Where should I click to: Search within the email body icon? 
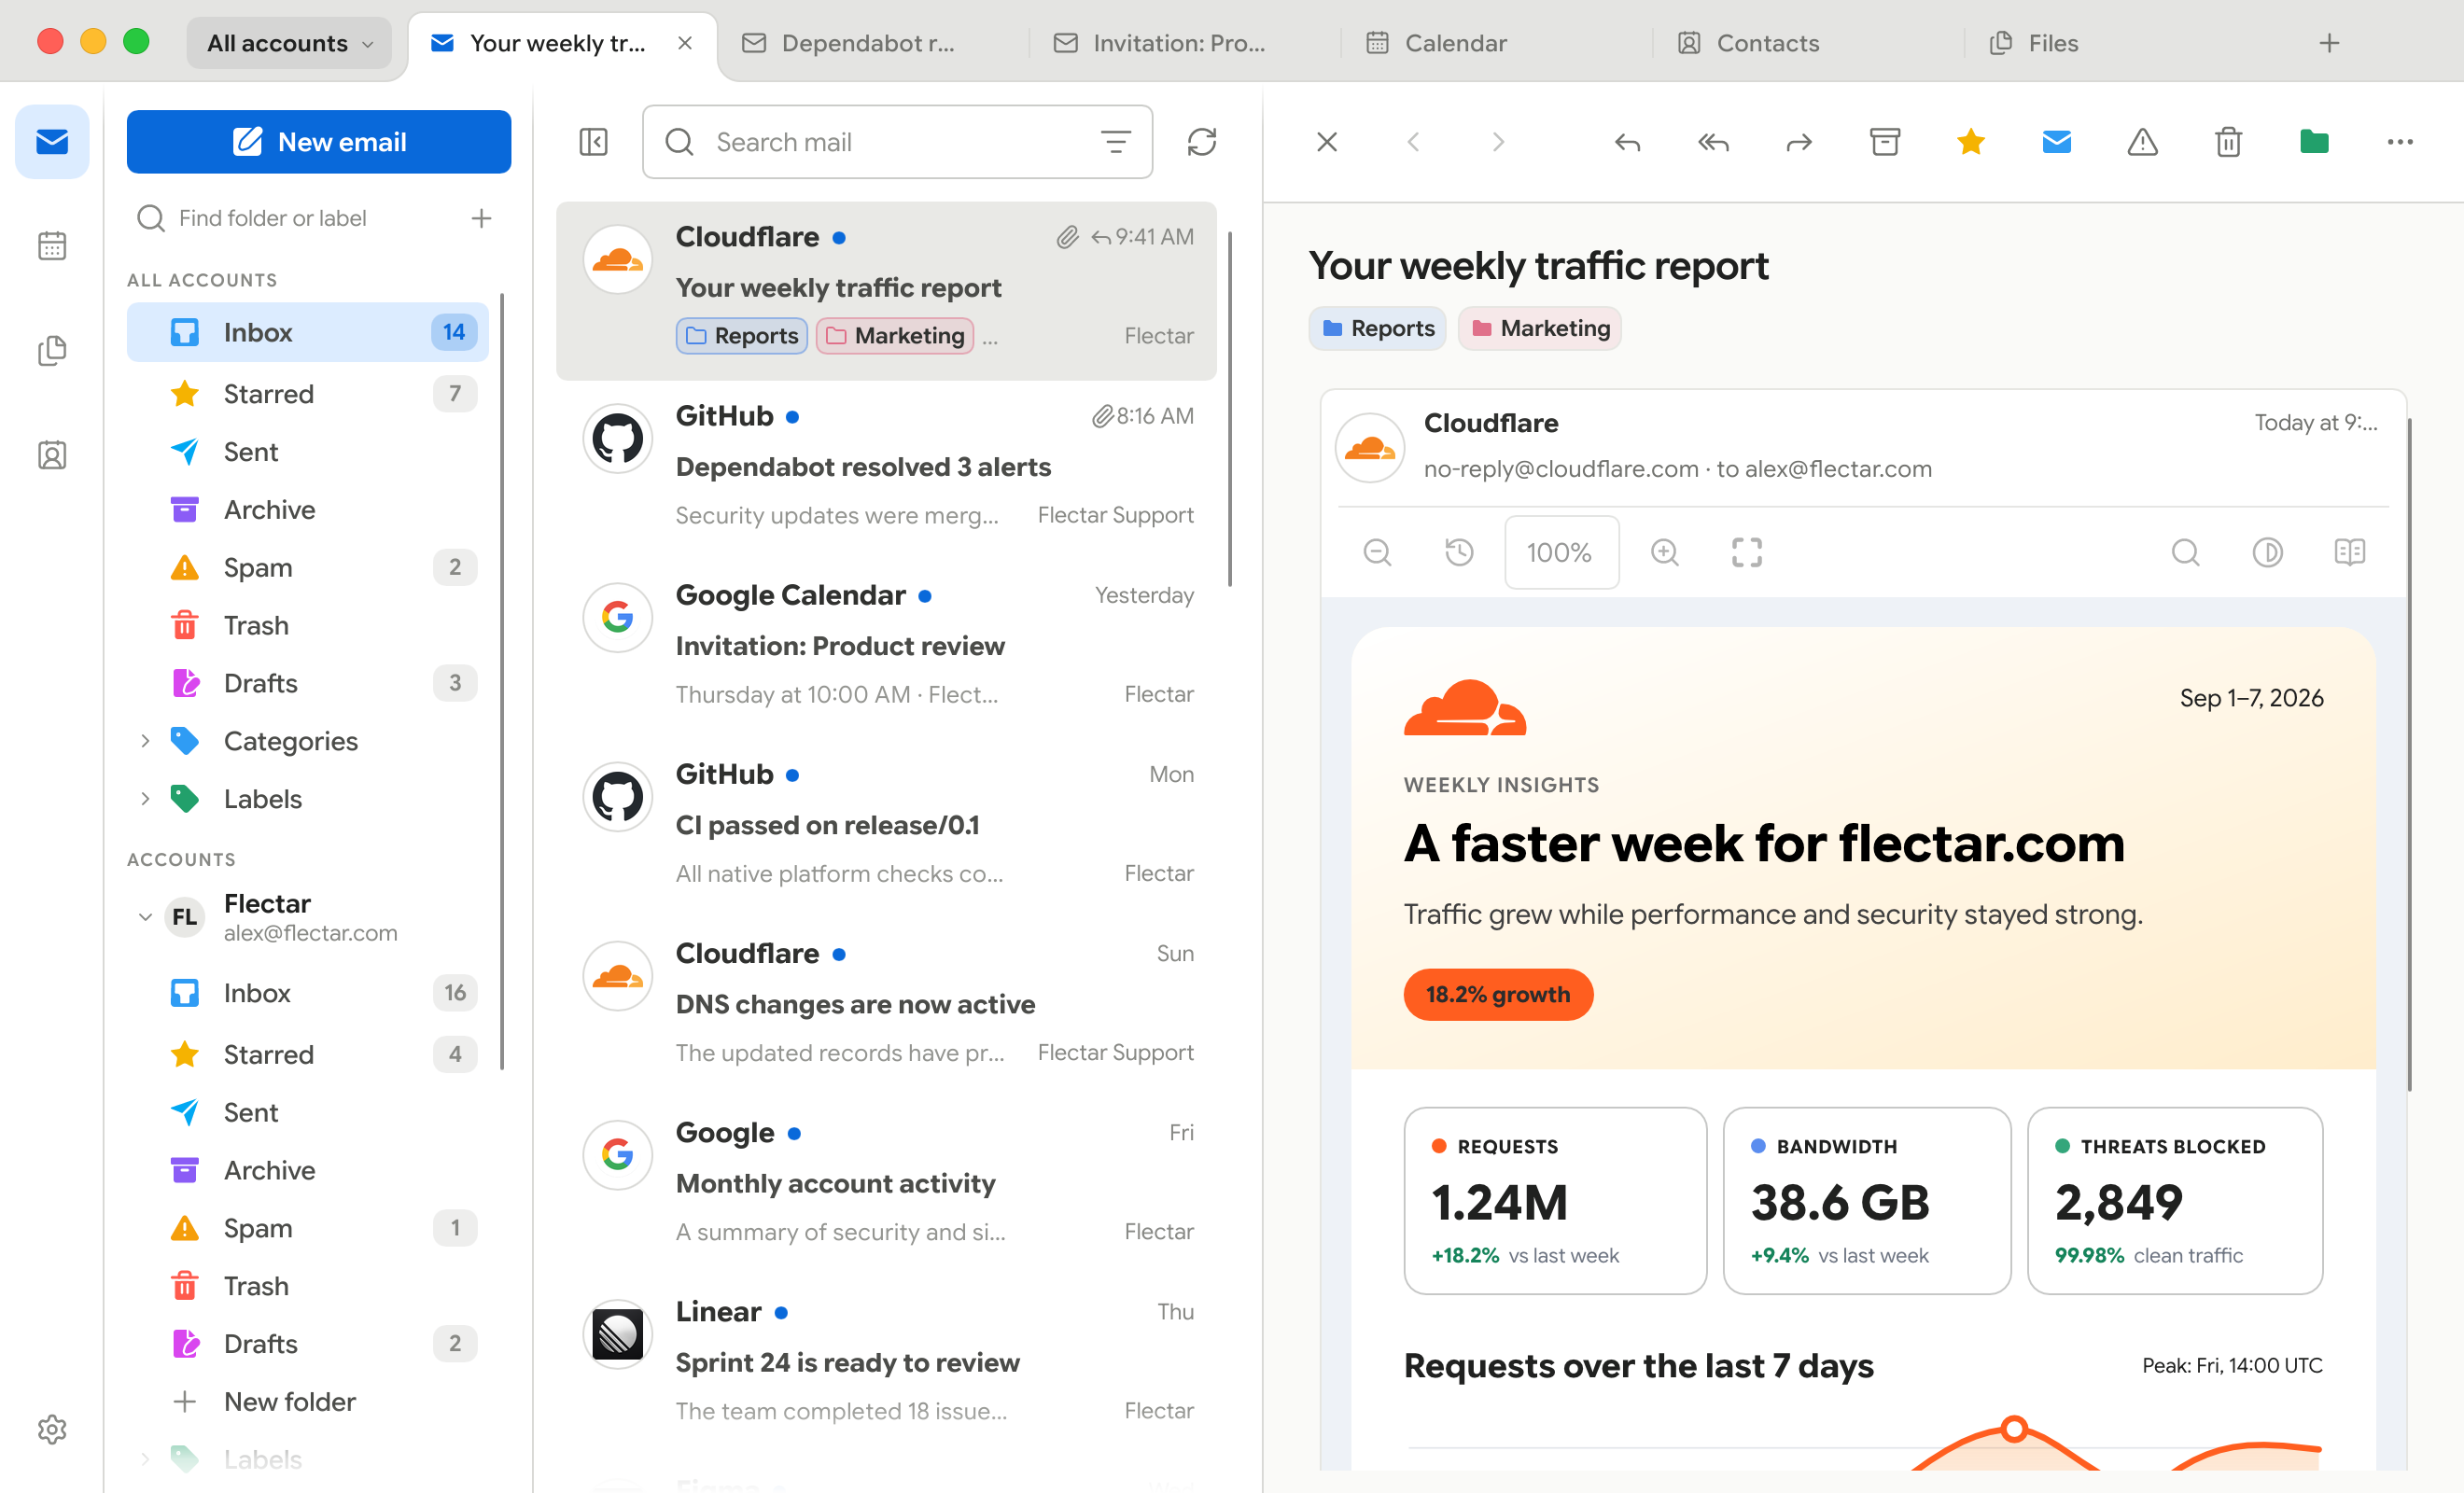[x=2185, y=552]
